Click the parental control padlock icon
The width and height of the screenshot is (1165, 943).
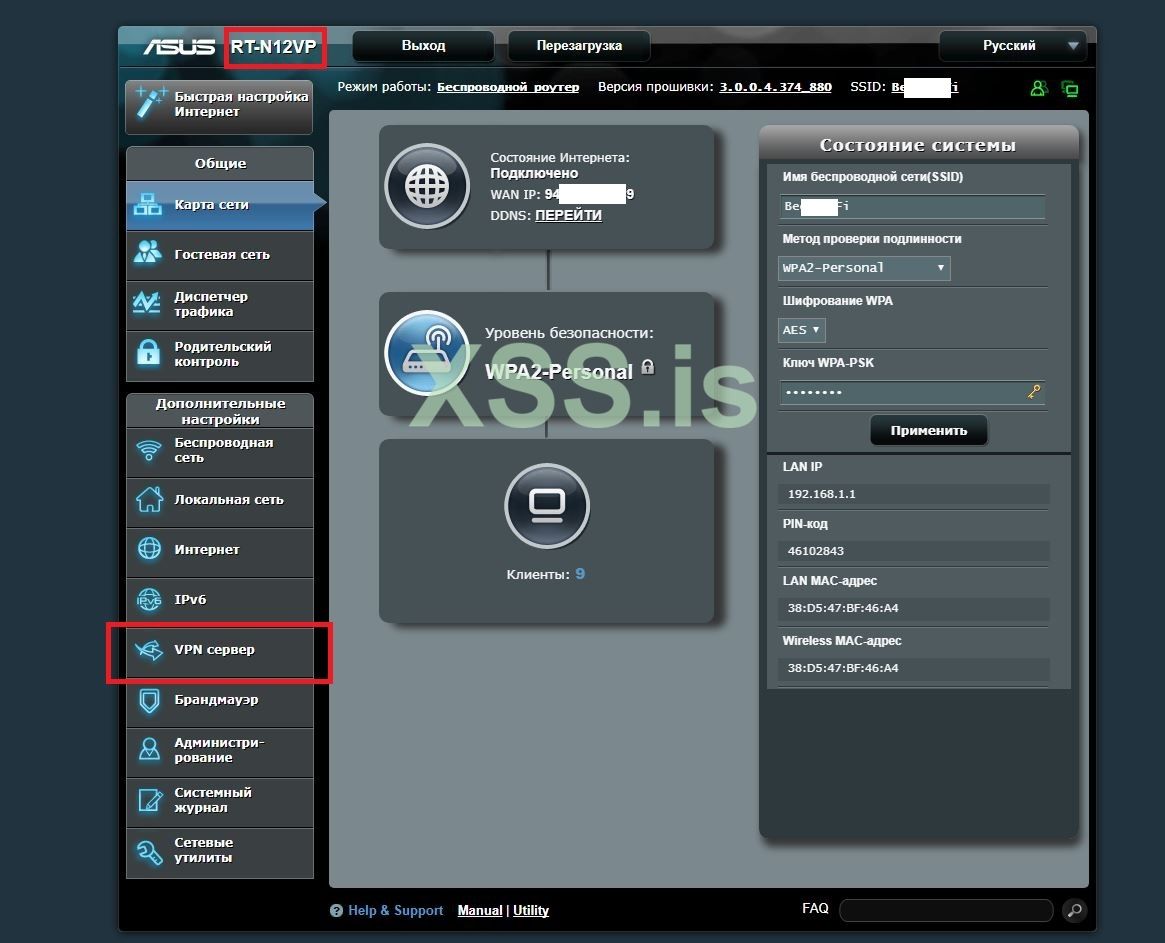click(x=149, y=353)
